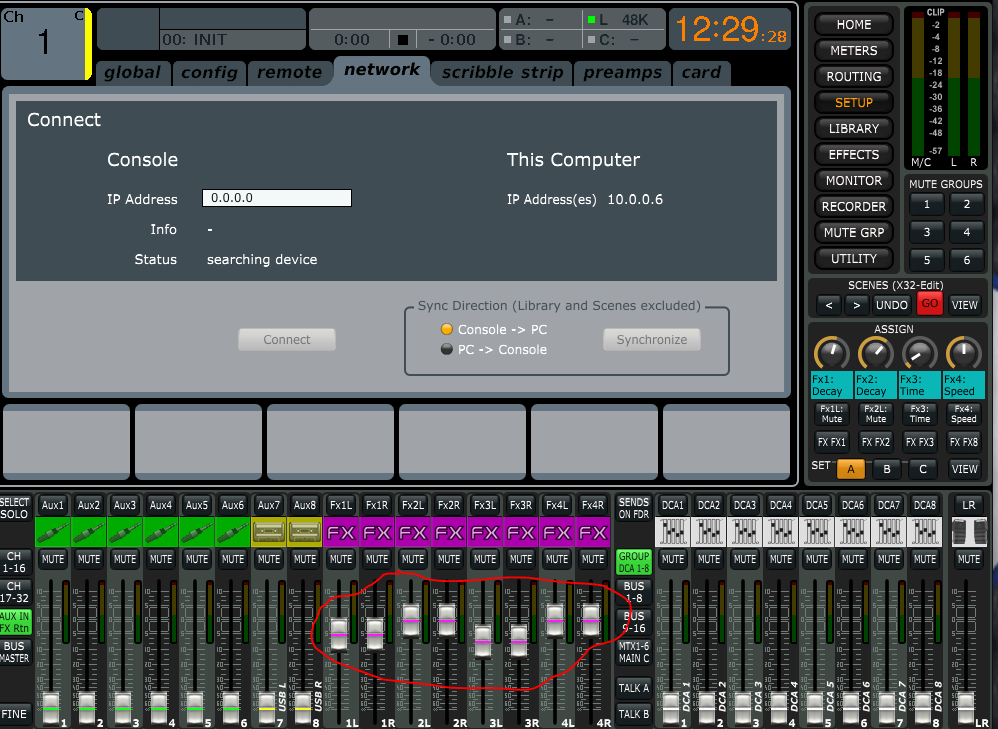This screenshot has height=729, width=998.
Task: Click the LR main fader handle
Action: 966,709
